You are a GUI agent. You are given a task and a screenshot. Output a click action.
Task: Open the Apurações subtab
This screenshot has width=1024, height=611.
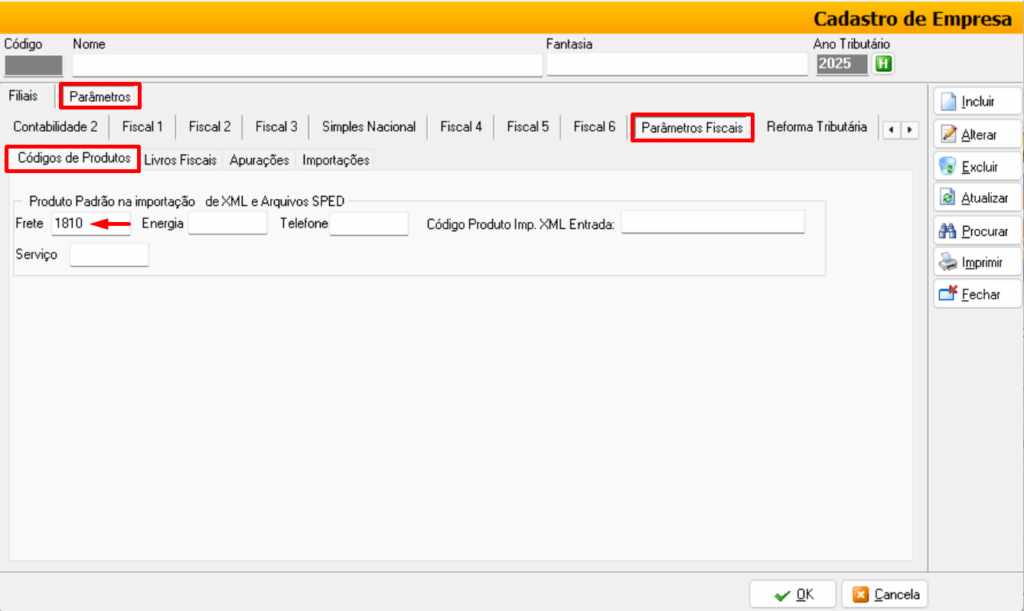coord(259,160)
